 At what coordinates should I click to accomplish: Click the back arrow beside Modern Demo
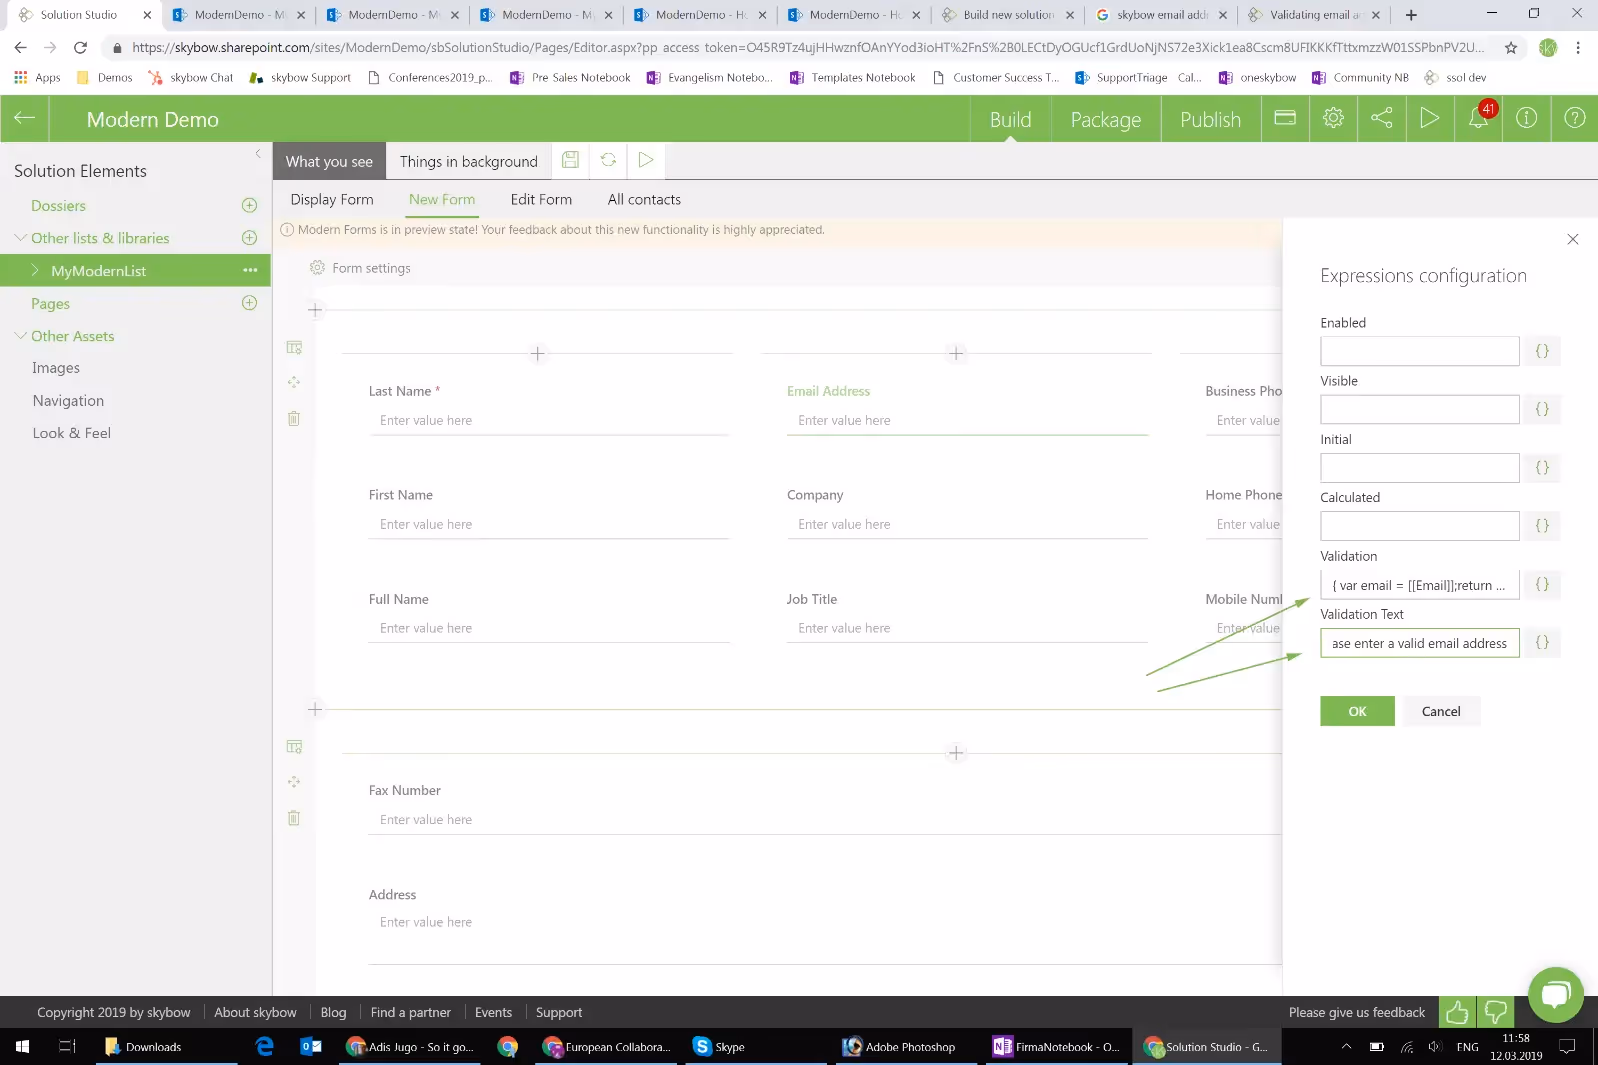pos(24,118)
